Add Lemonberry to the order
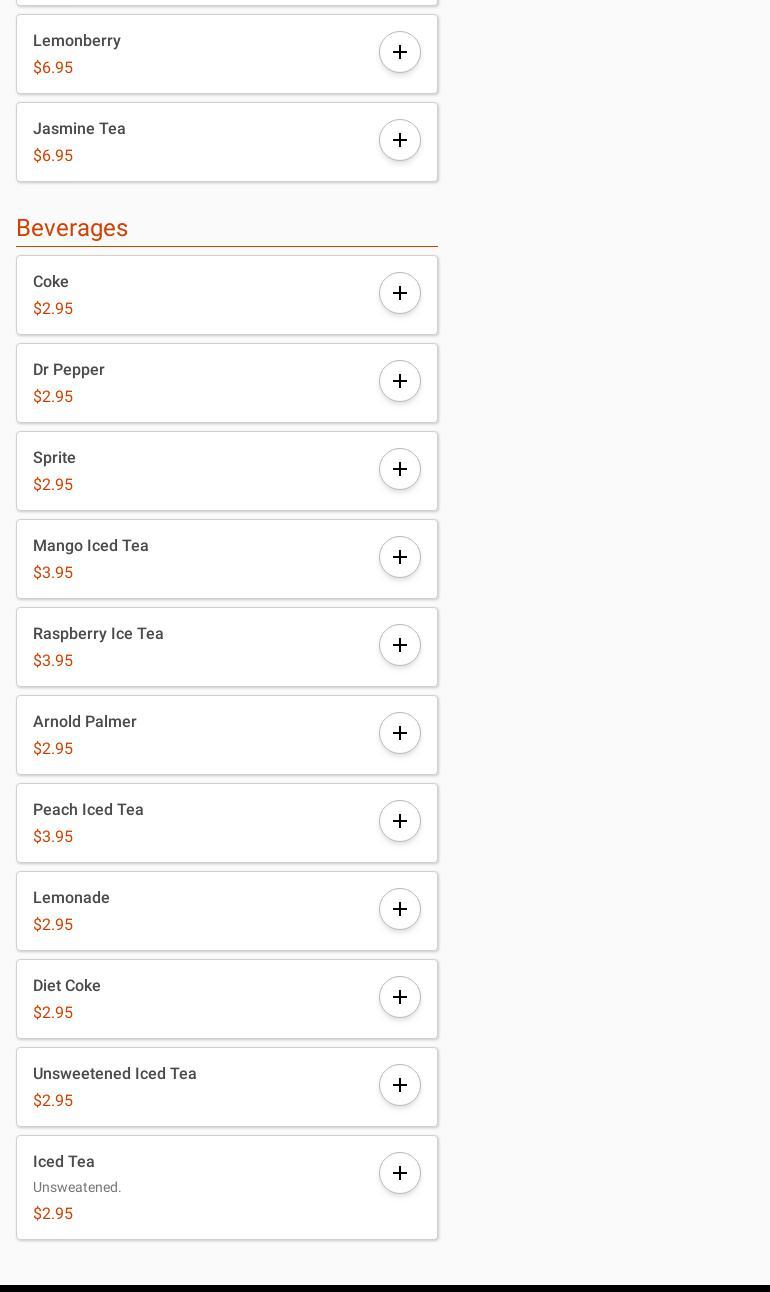 pos(400,52)
